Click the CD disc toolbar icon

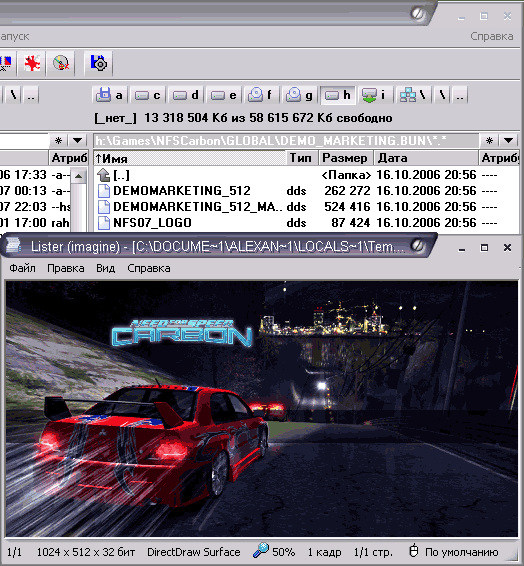click(61, 63)
